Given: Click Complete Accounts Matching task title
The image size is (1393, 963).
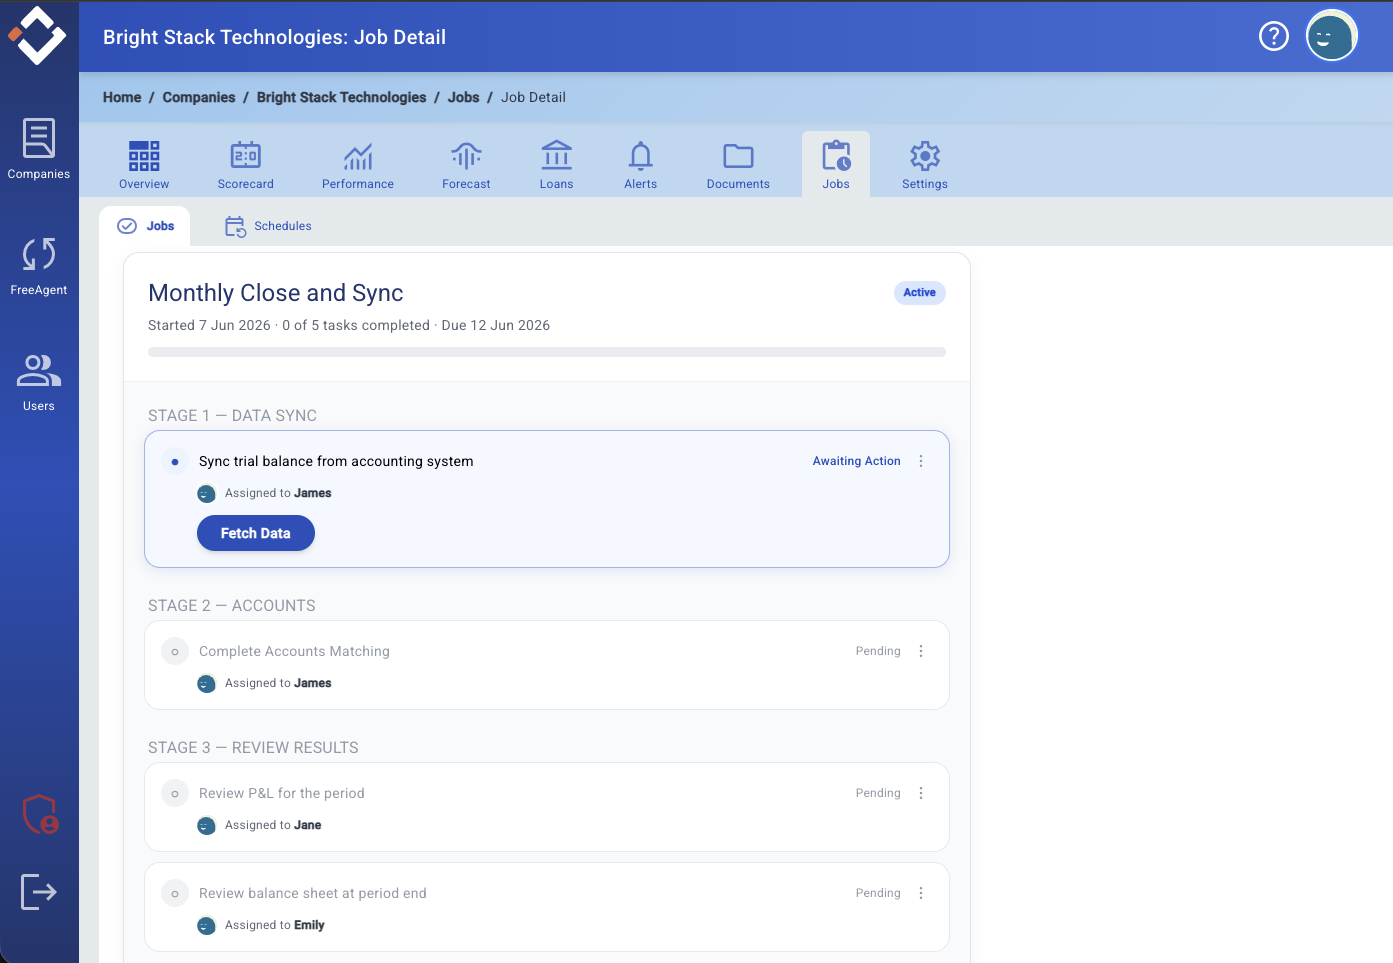Looking at the screenshot, I should (294, 651).
